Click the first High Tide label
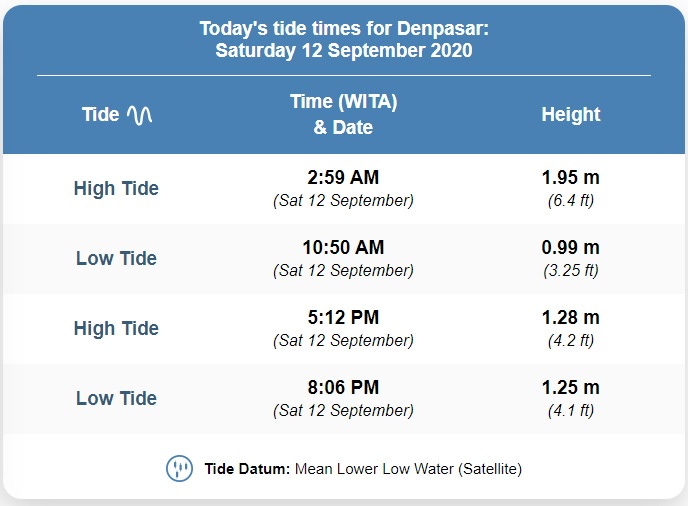 (116, 188)
